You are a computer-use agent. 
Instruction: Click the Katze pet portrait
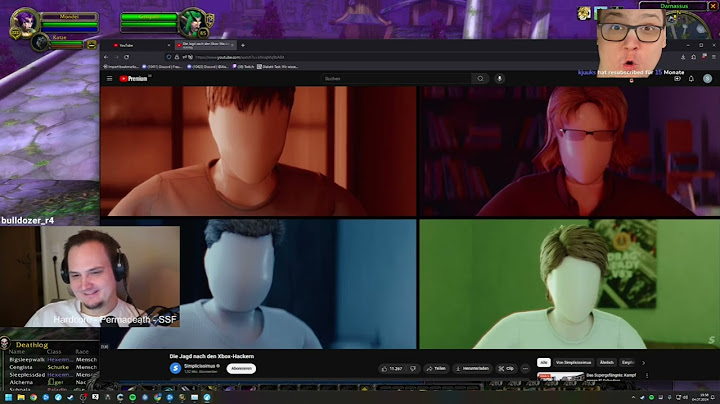[40, 43]
